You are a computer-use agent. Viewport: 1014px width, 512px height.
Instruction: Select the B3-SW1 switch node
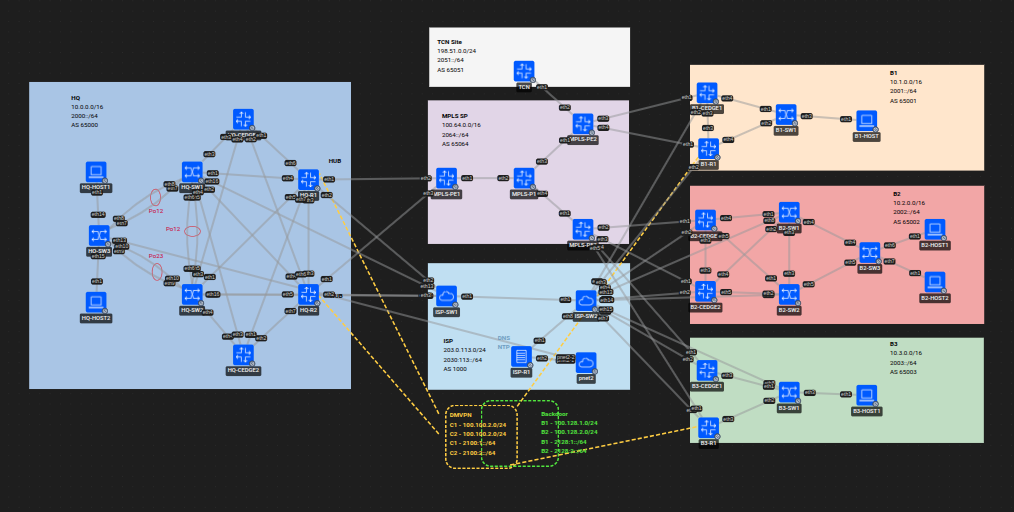789,392
